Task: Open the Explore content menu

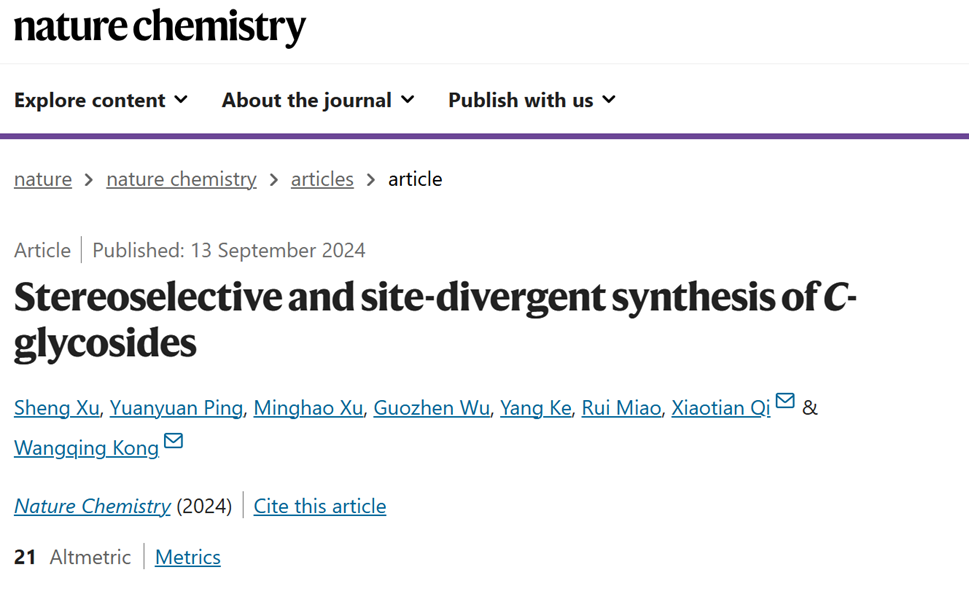Action: pyautogui.click(x=101, y=100)
